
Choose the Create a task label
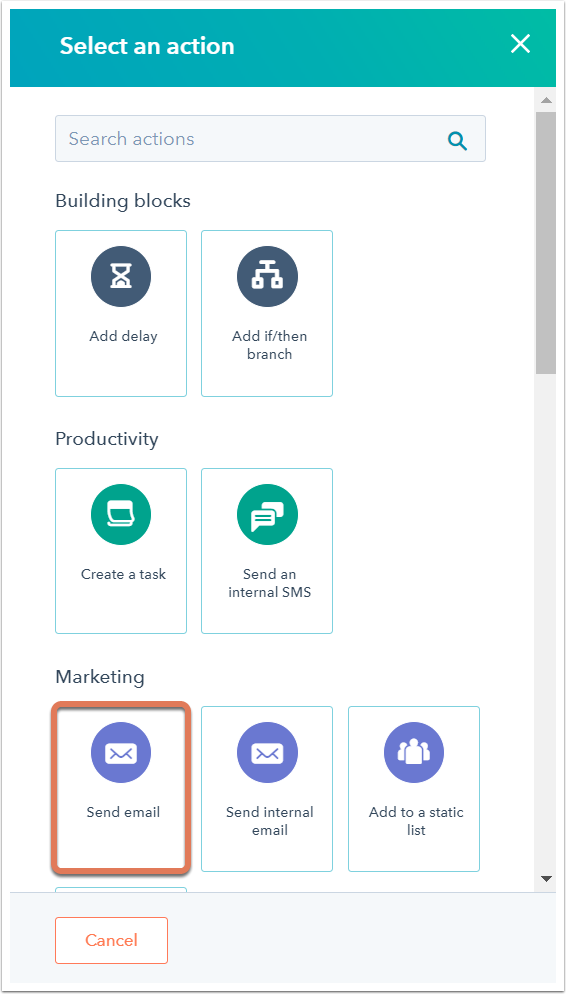click(x=123, y=574)
